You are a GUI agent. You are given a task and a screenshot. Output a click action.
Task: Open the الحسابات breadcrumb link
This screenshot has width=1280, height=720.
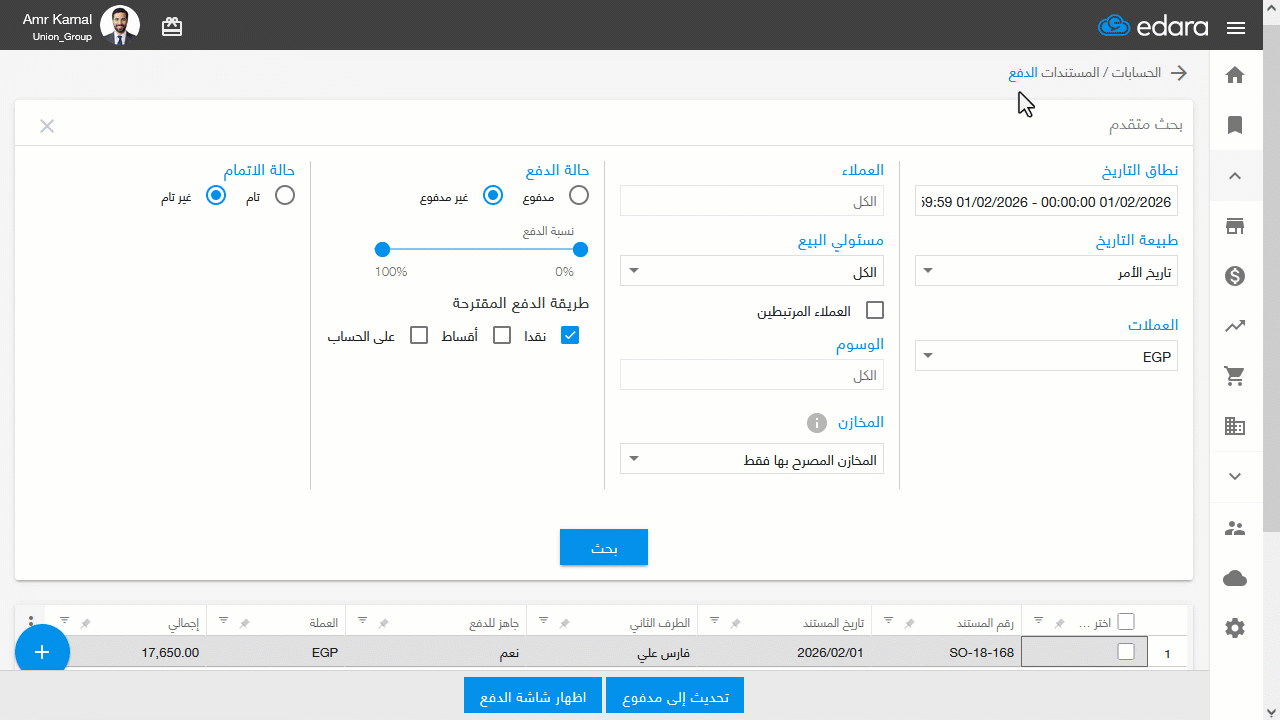tap(1138, 73)
